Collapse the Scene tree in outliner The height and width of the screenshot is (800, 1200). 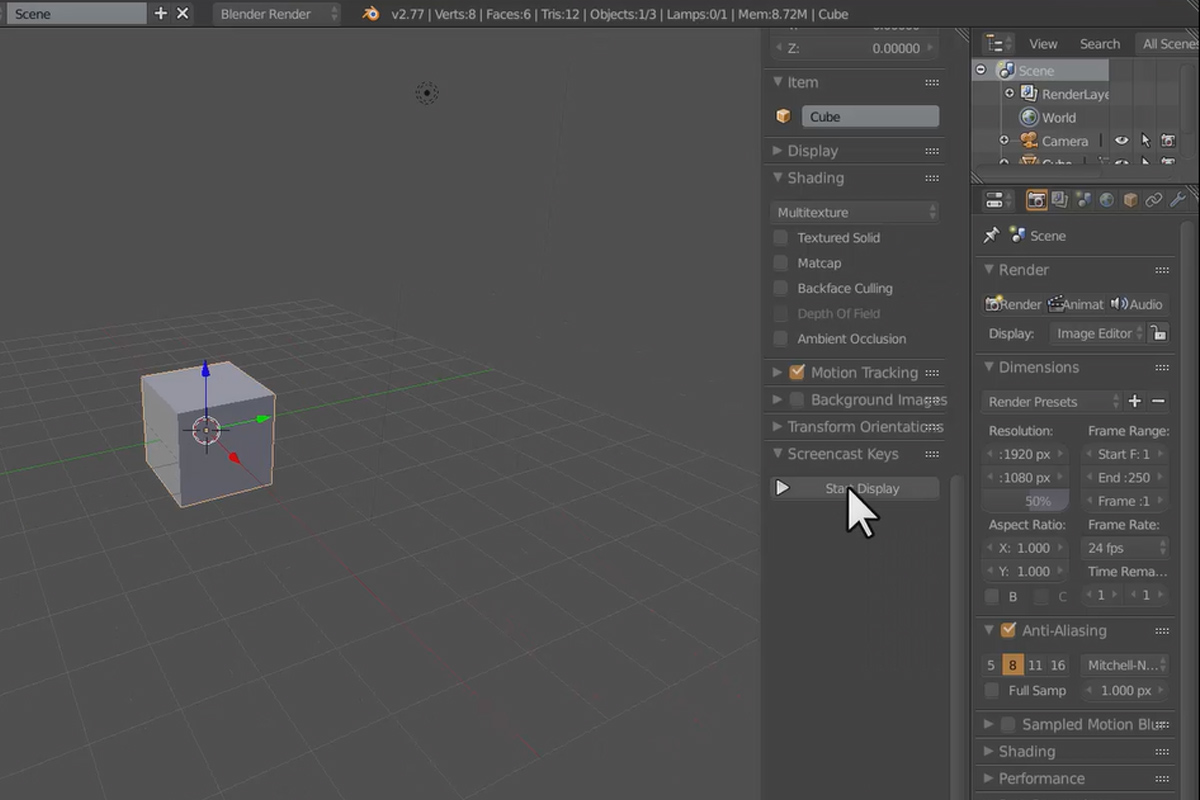tap(981, 70)
